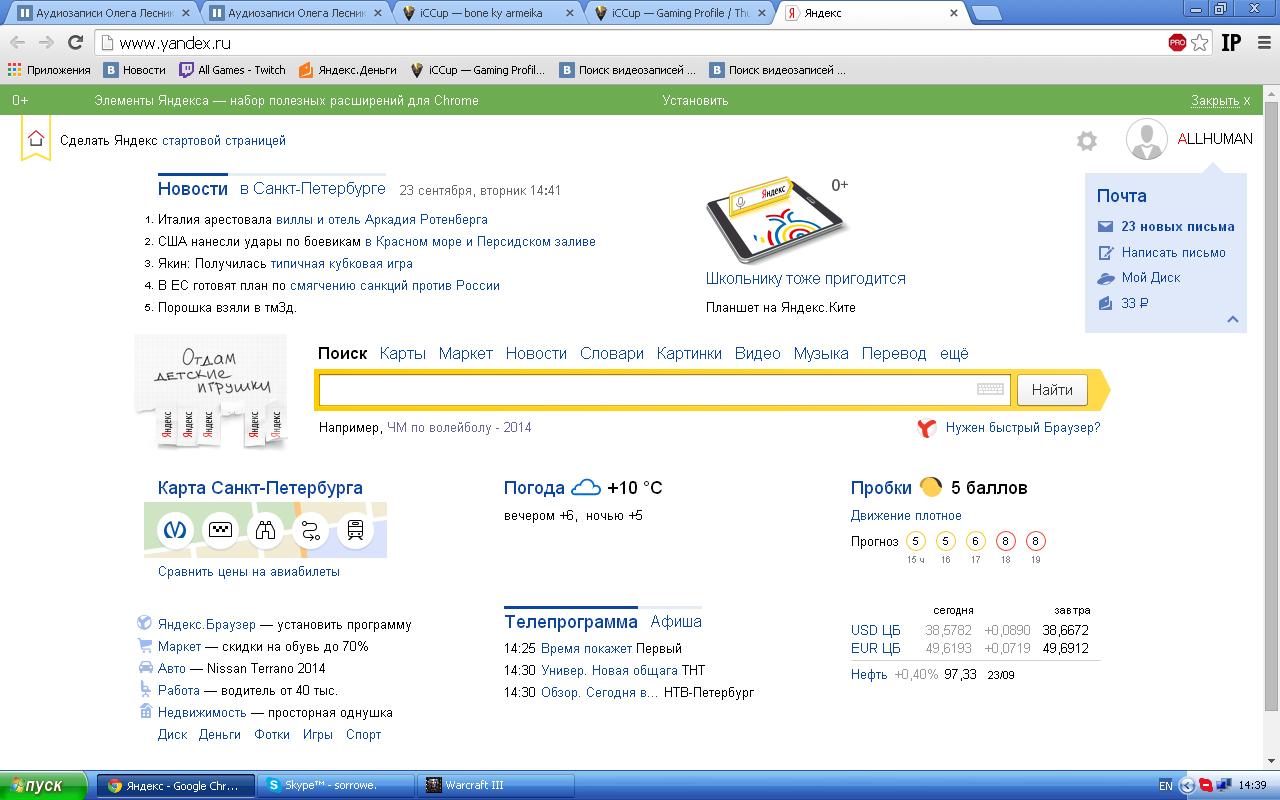The height and width of the screenshot is (800, 1280).
Task: Open Яндекс.Деньги bookmark
Action: [348, 70]
